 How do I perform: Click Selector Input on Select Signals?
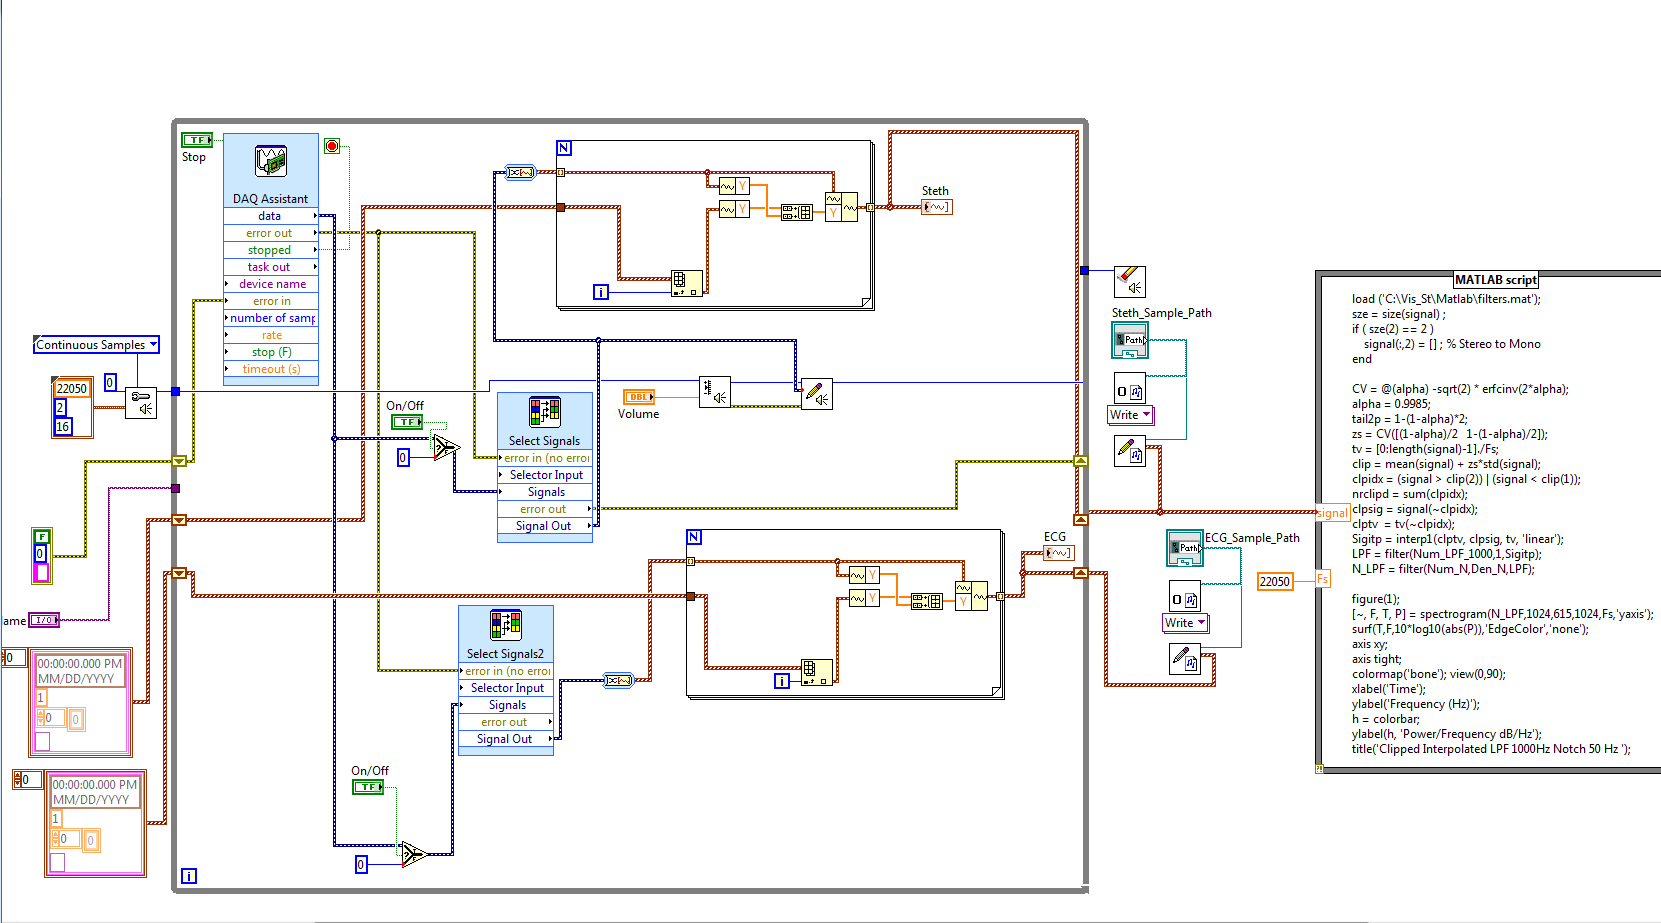coord(545,475)
